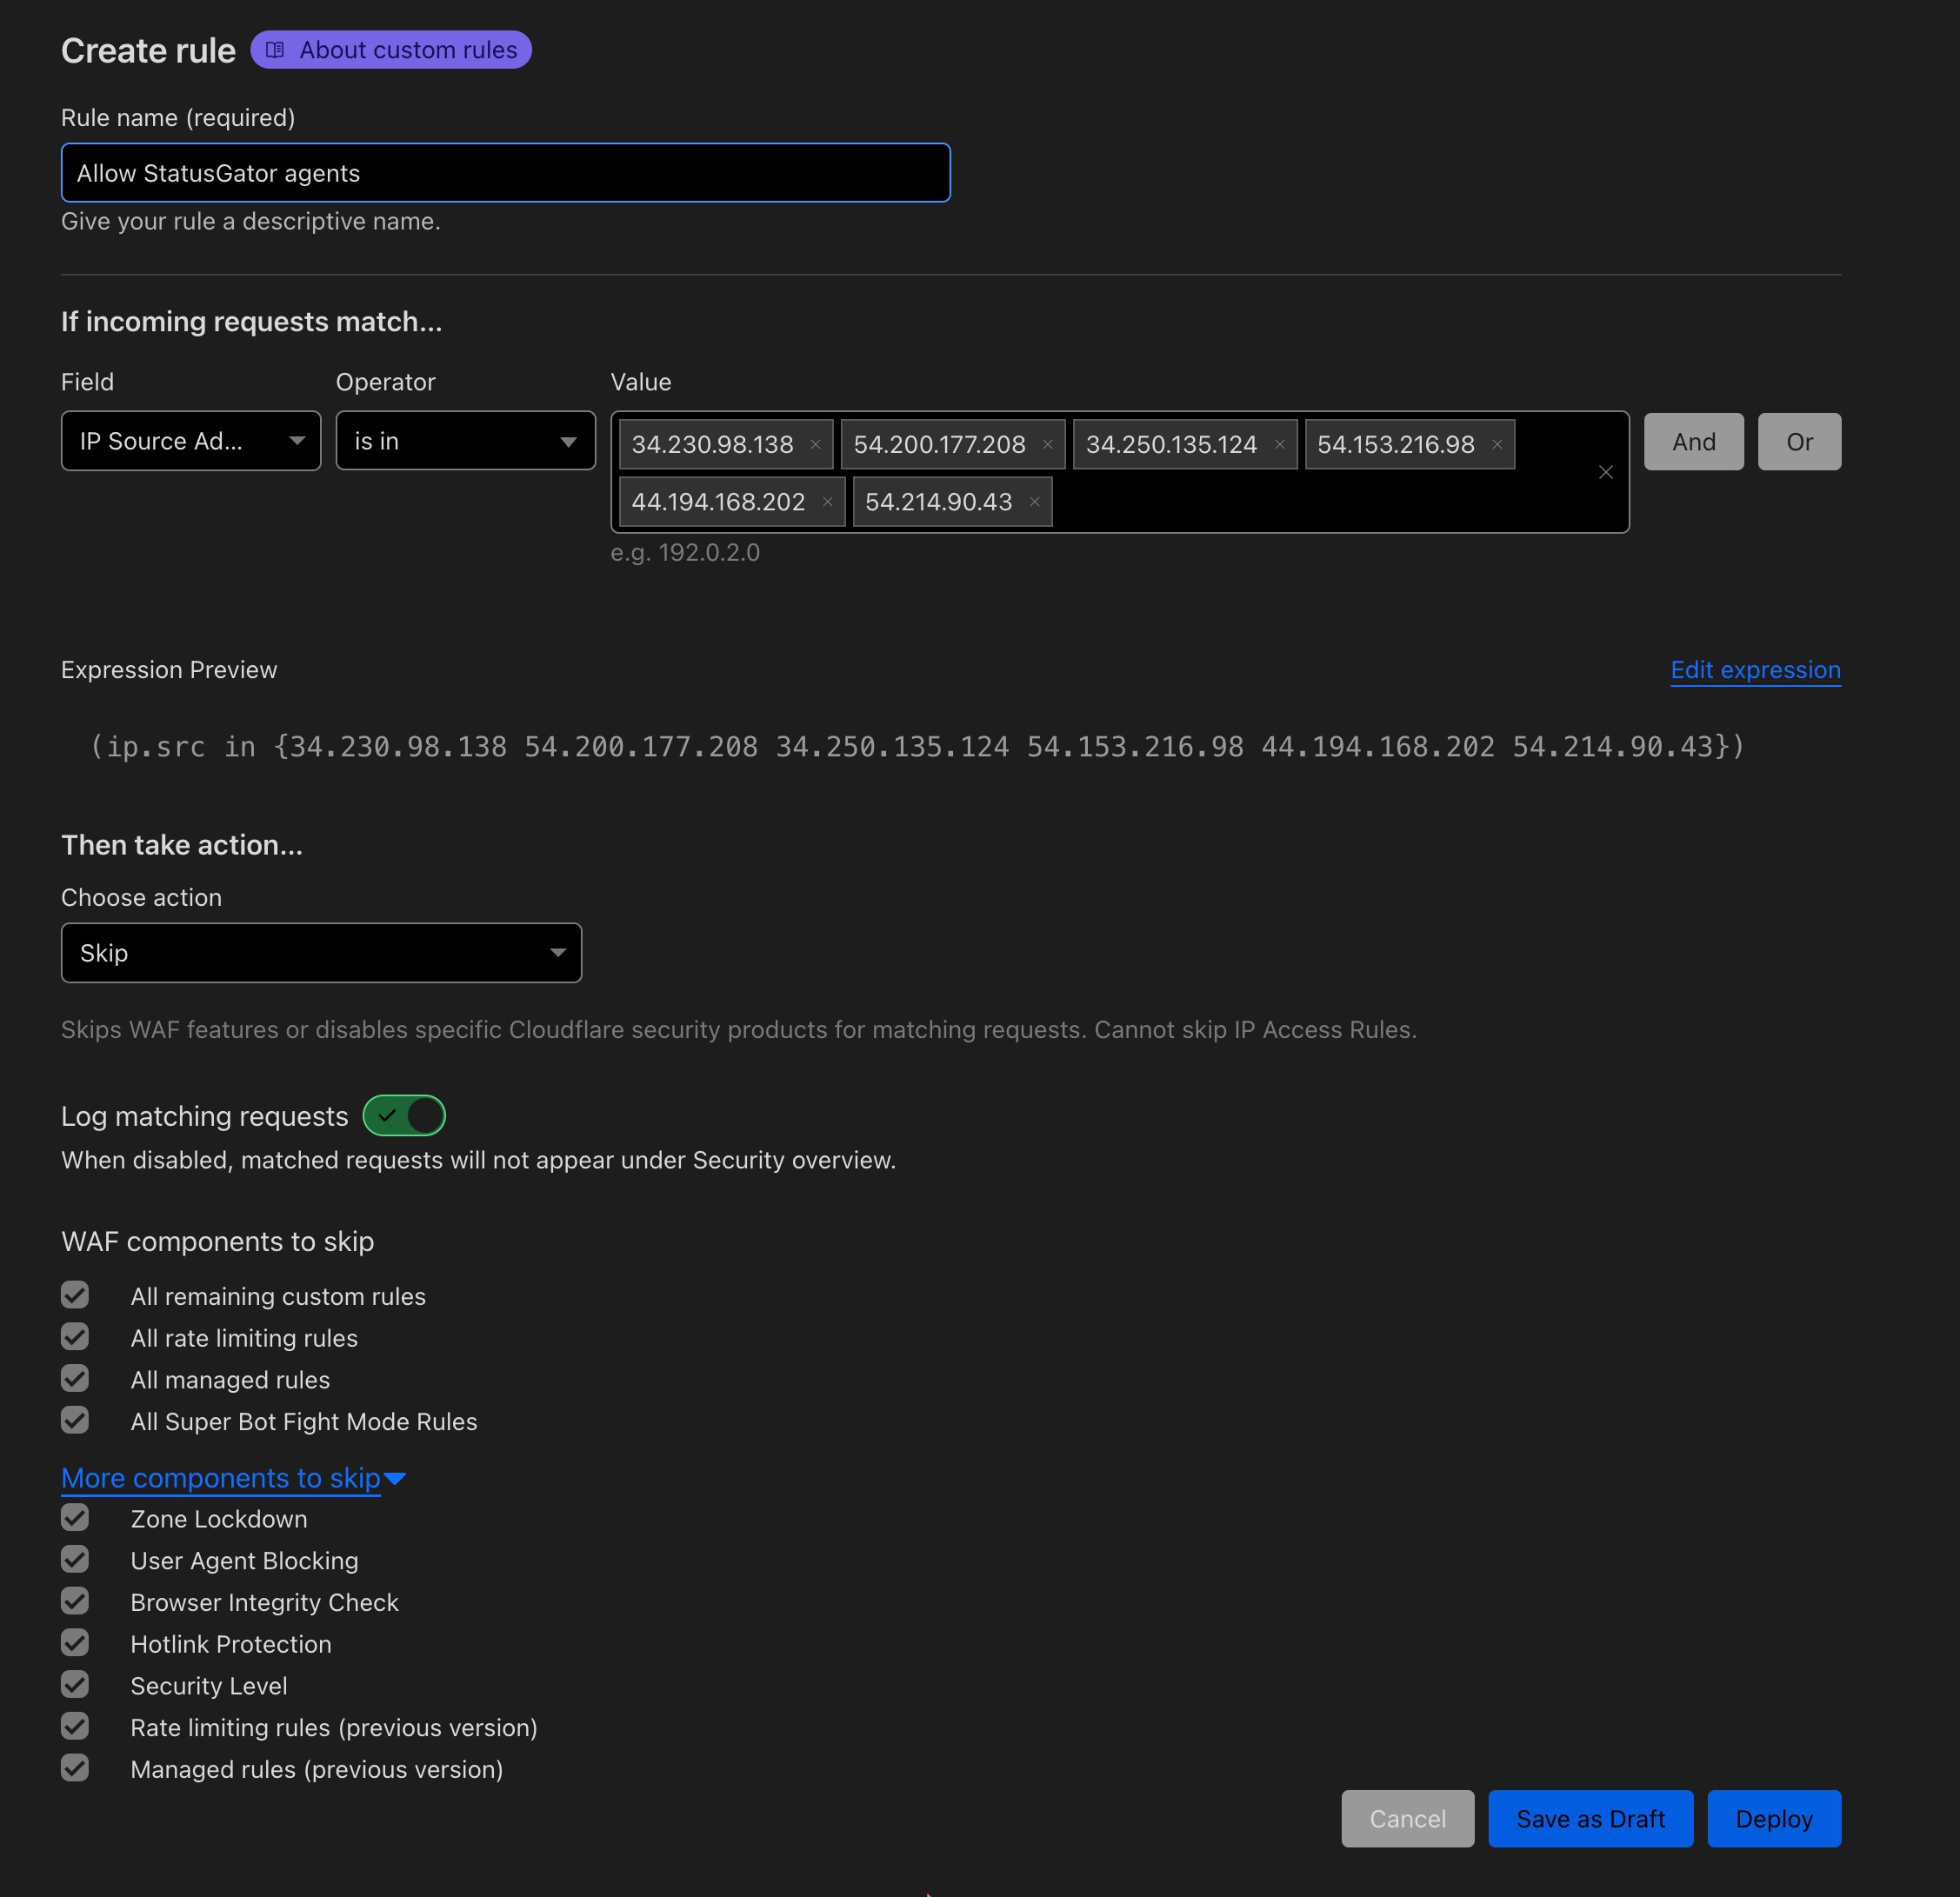This screenshot has width=1960, height=1897.
Task: Remove IP 34.230.98.138 chip
Action: 815,444
